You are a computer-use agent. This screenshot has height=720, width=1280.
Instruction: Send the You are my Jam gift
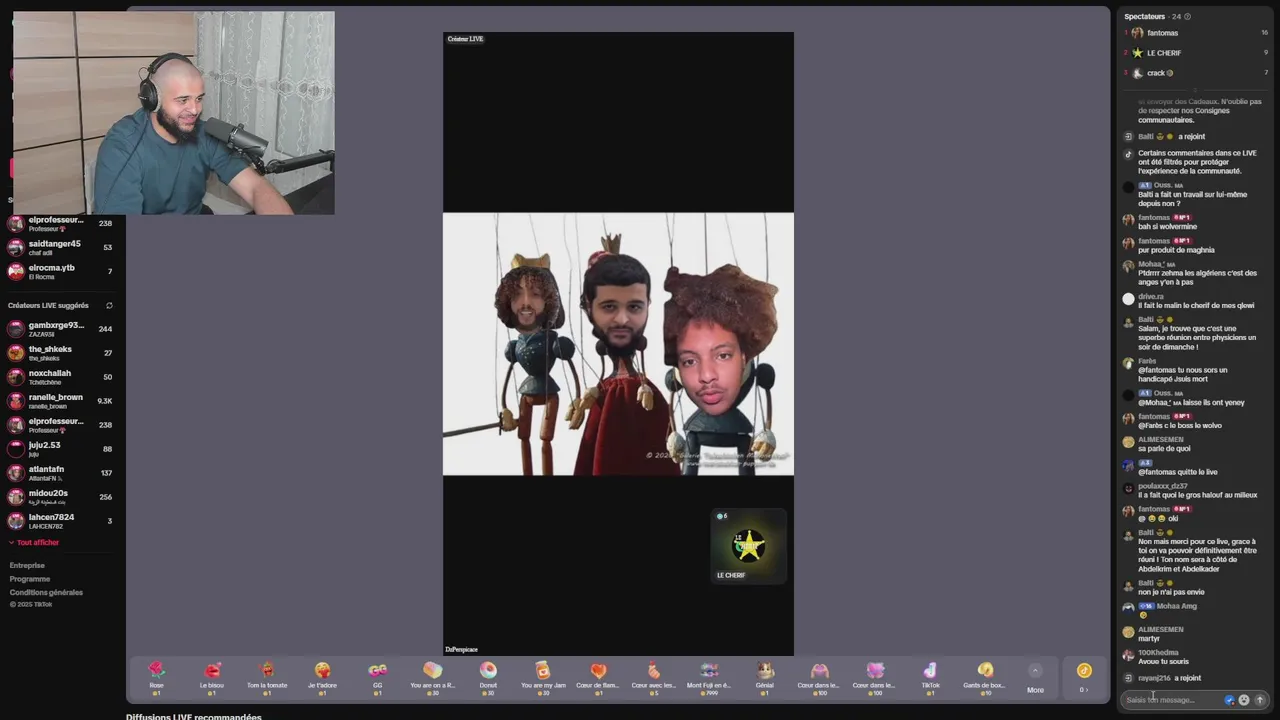543,677
